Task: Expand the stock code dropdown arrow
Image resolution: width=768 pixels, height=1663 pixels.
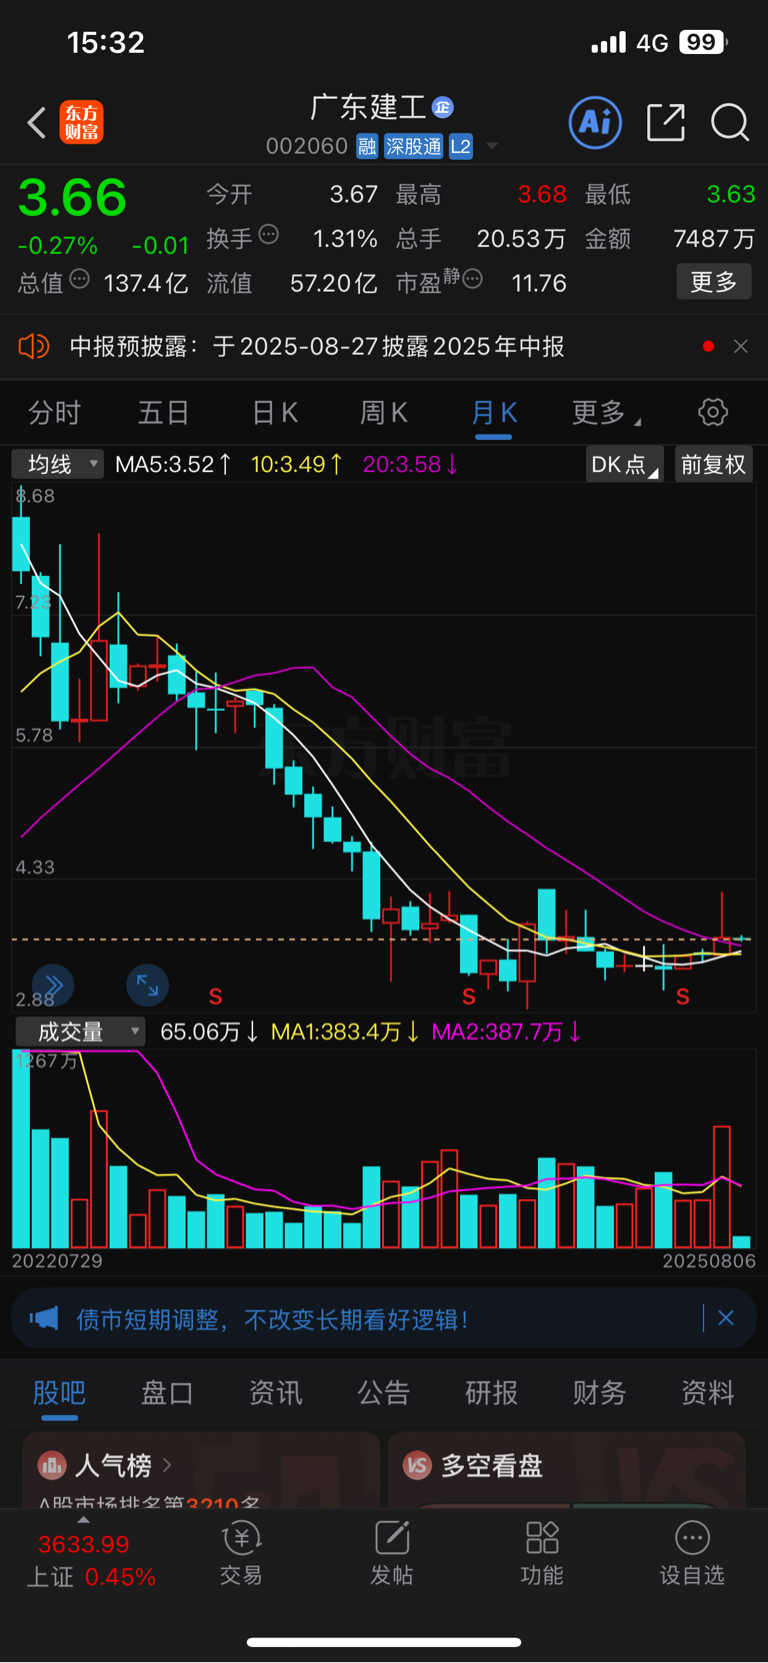Action: pos(492,146)
